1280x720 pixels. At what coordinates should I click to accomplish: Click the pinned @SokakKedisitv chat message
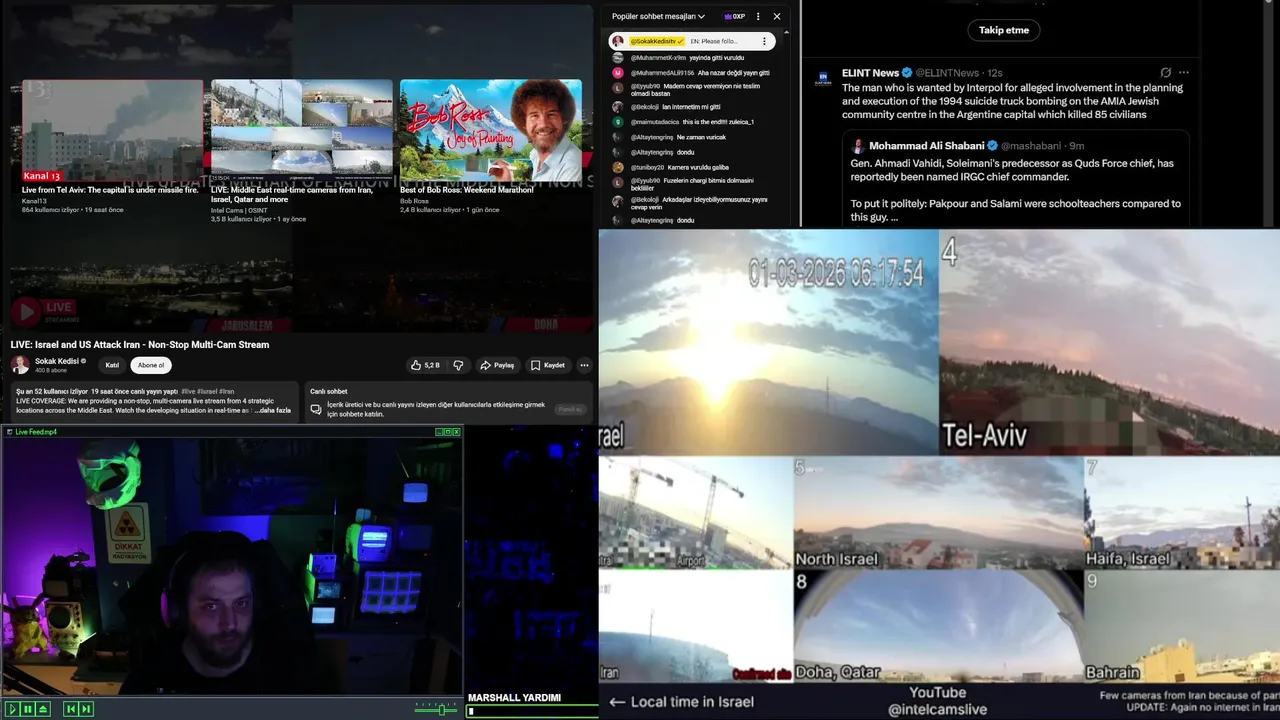[x=692, y=41]
